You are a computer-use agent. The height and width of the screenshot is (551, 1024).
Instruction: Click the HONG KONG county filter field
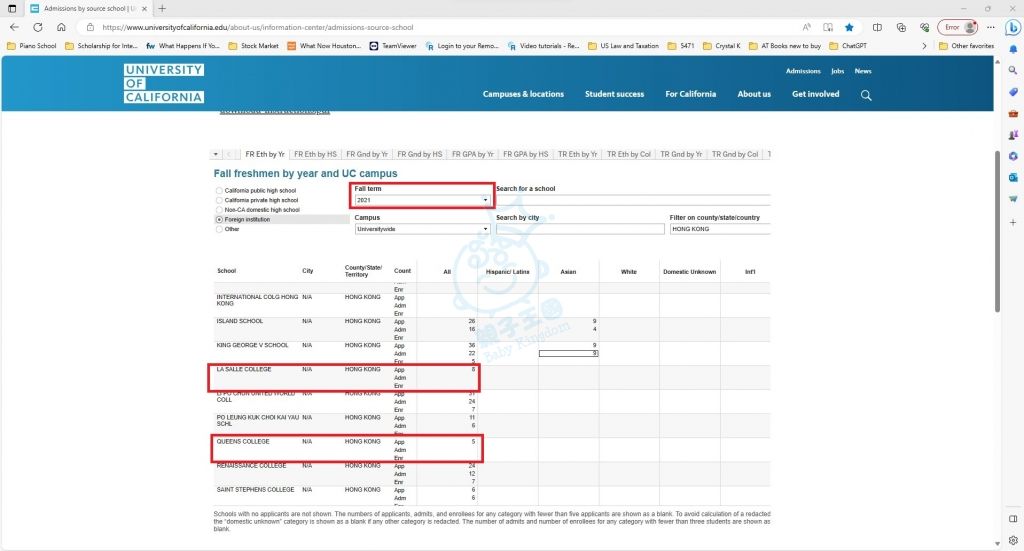tap(720, 229)
